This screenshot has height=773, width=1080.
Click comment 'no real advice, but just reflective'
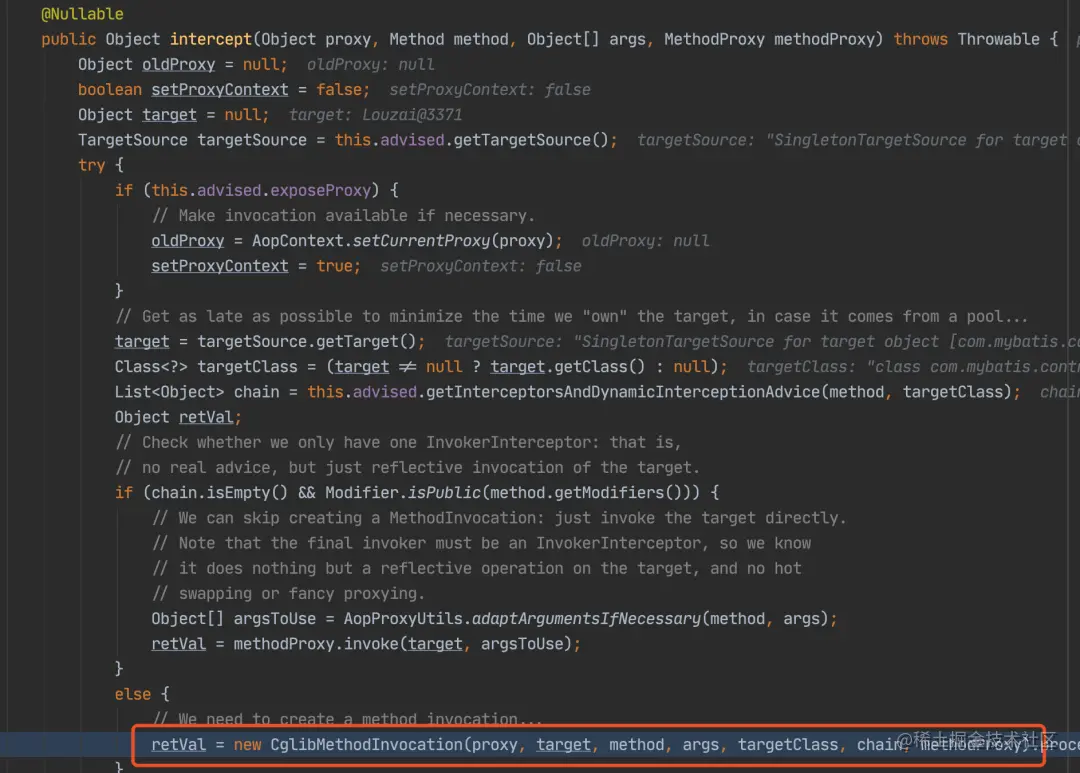407,468
